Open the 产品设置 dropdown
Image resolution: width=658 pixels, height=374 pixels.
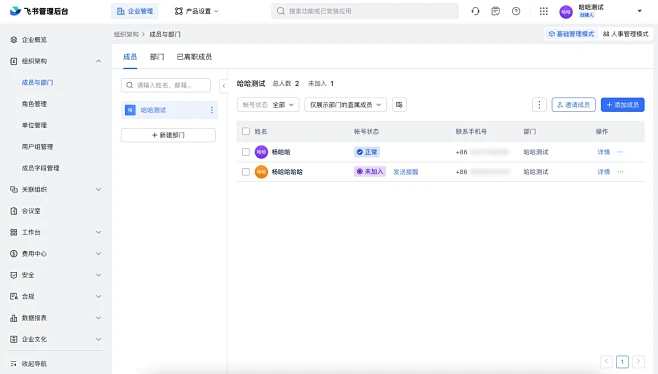(x=197, y=11)
